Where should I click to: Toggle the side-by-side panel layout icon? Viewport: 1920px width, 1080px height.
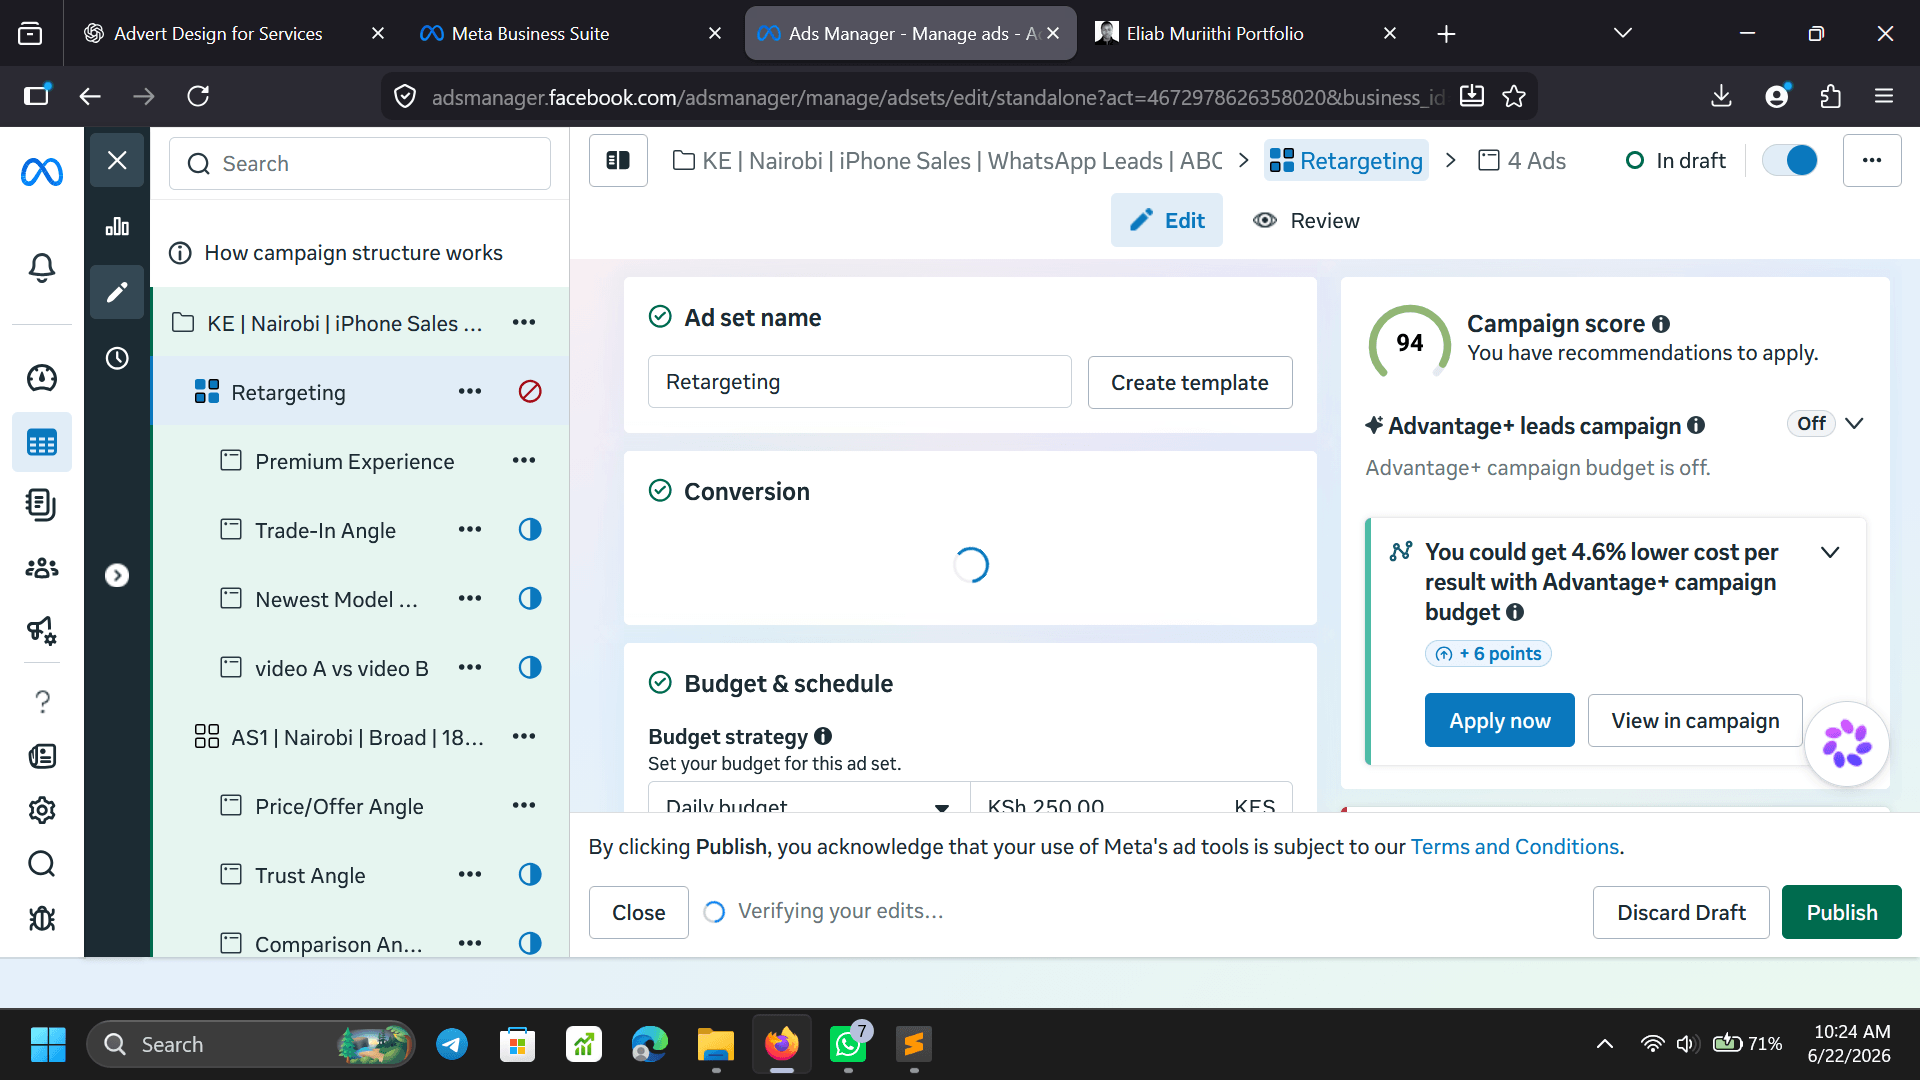618,160
